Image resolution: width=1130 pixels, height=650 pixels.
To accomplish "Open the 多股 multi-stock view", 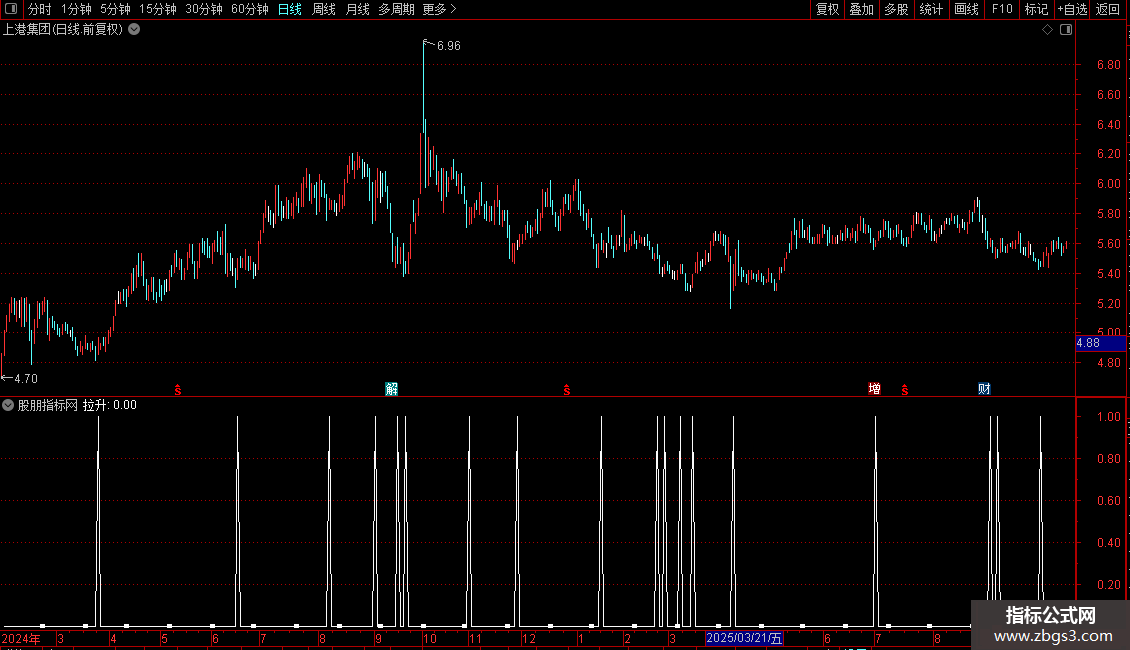I will (897, 9).
